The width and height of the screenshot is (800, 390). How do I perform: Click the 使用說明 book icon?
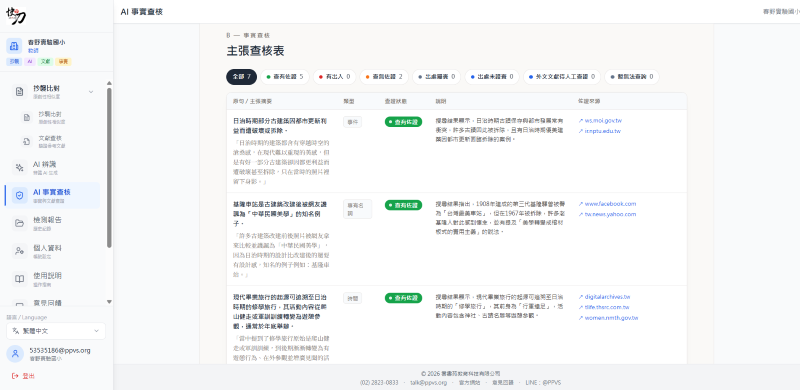pos(19,279)
